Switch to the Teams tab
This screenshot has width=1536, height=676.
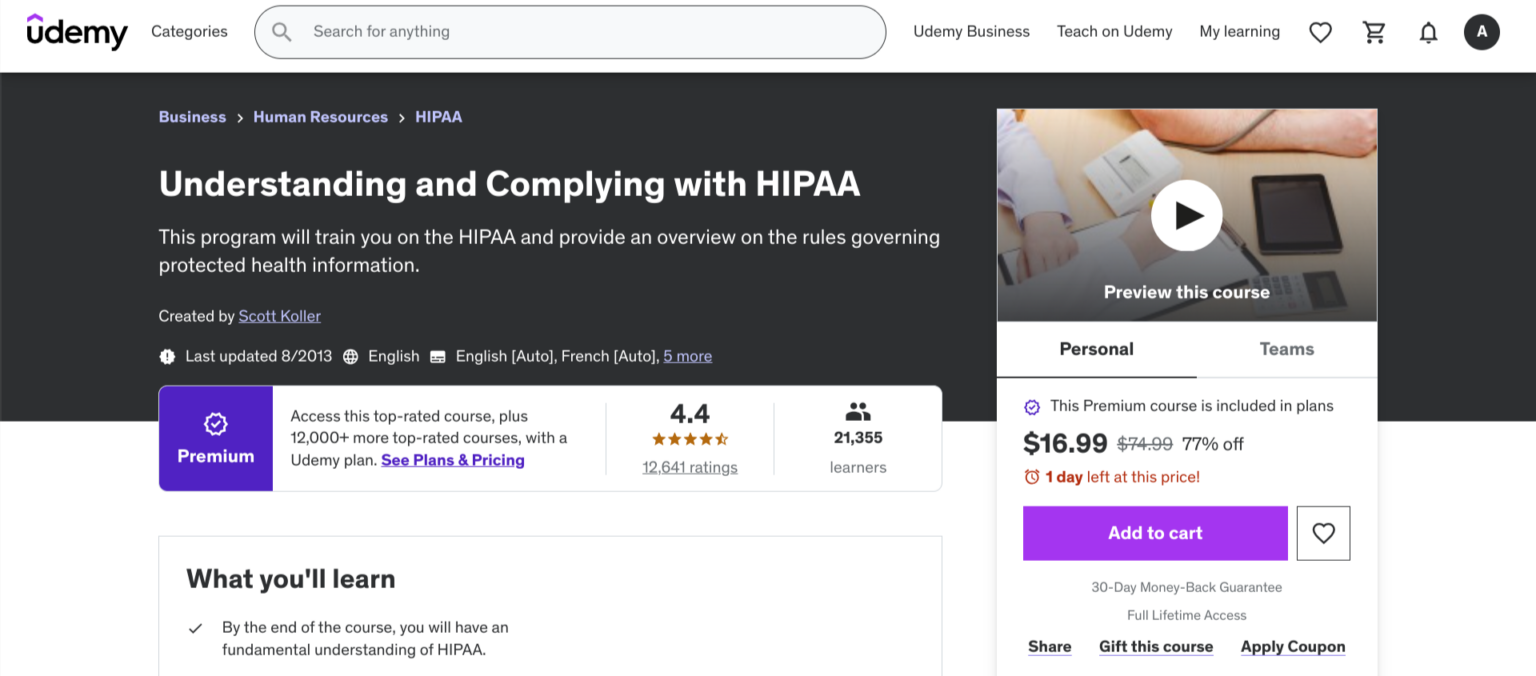(x=1286, y=349)
